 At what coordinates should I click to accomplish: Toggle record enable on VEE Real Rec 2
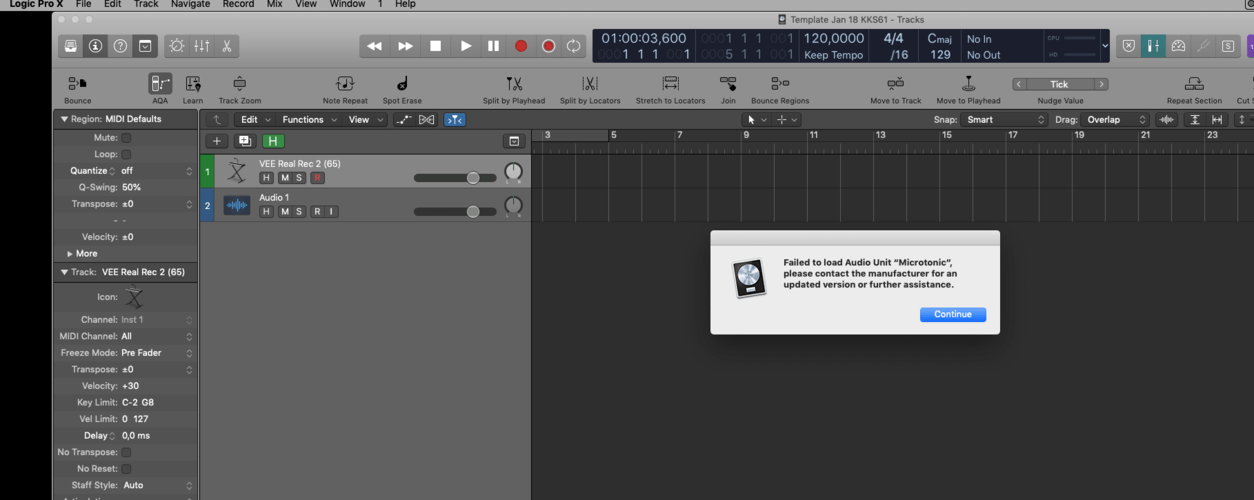[317, 178]
